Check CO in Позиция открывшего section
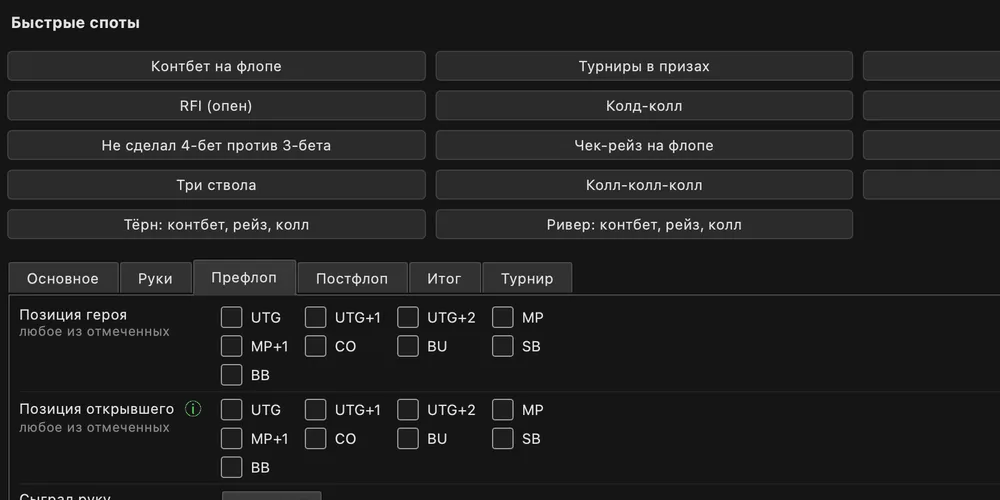This screenshot has width=1000, height=500. pos(316,439)
